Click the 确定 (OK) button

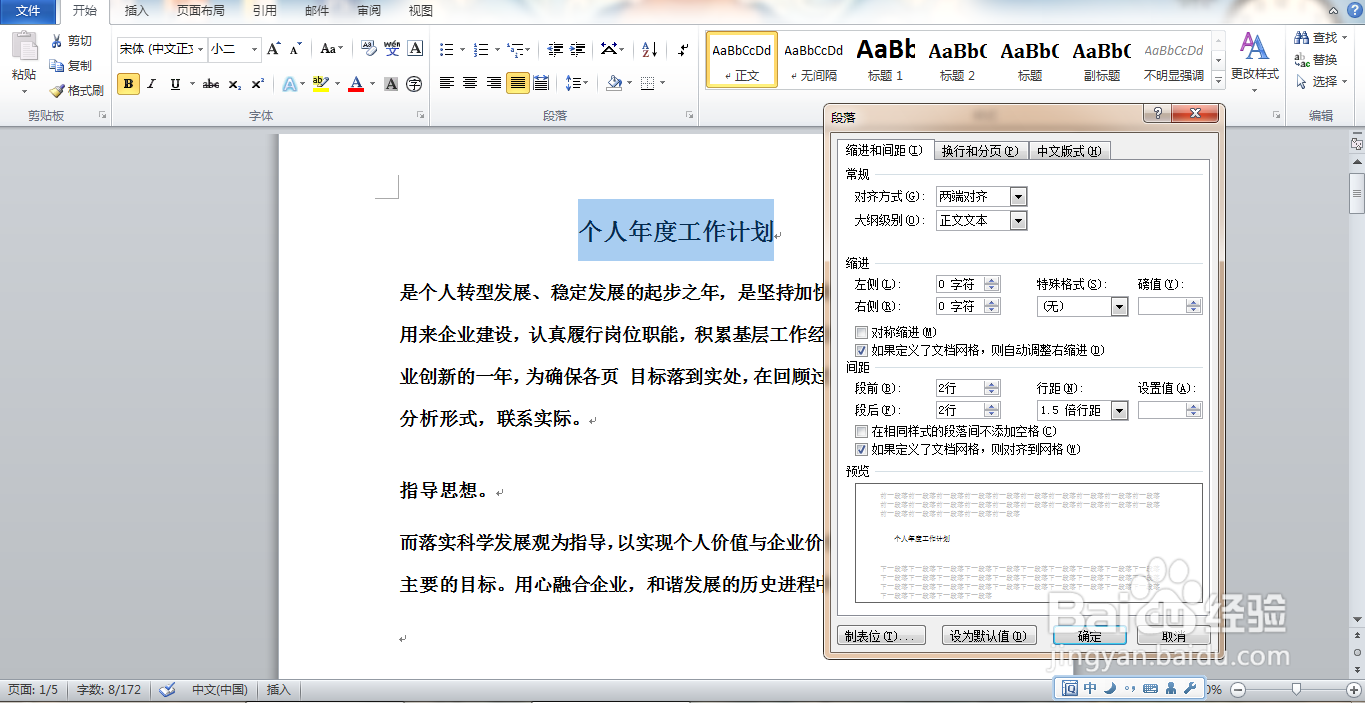1089,636
